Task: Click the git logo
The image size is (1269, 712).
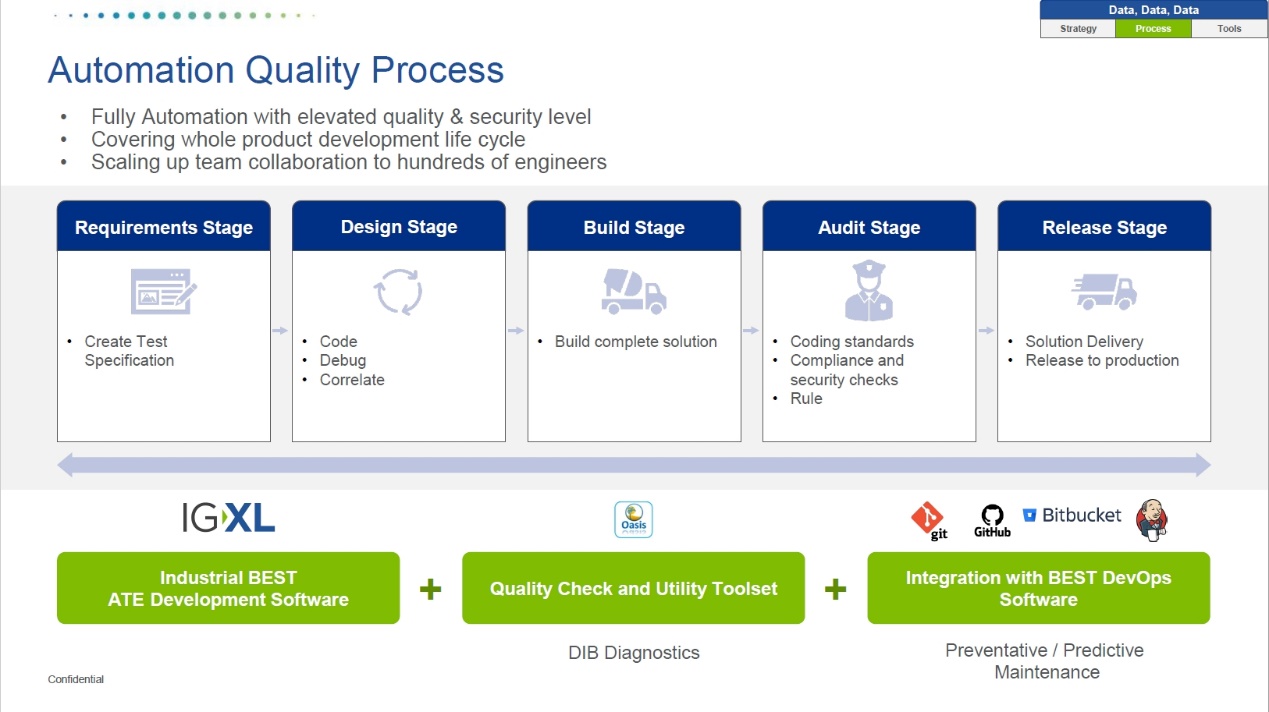Action: (x=928, y=520)
